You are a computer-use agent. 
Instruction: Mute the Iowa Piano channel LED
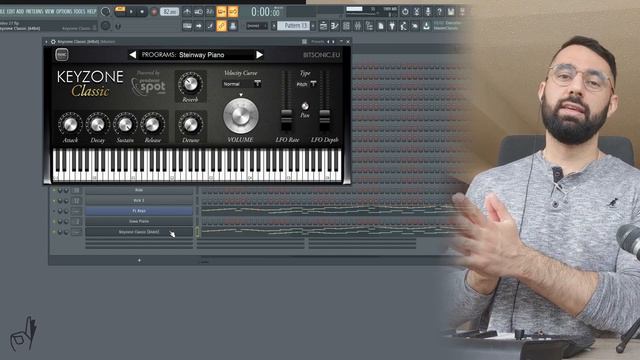coord(54,221)
